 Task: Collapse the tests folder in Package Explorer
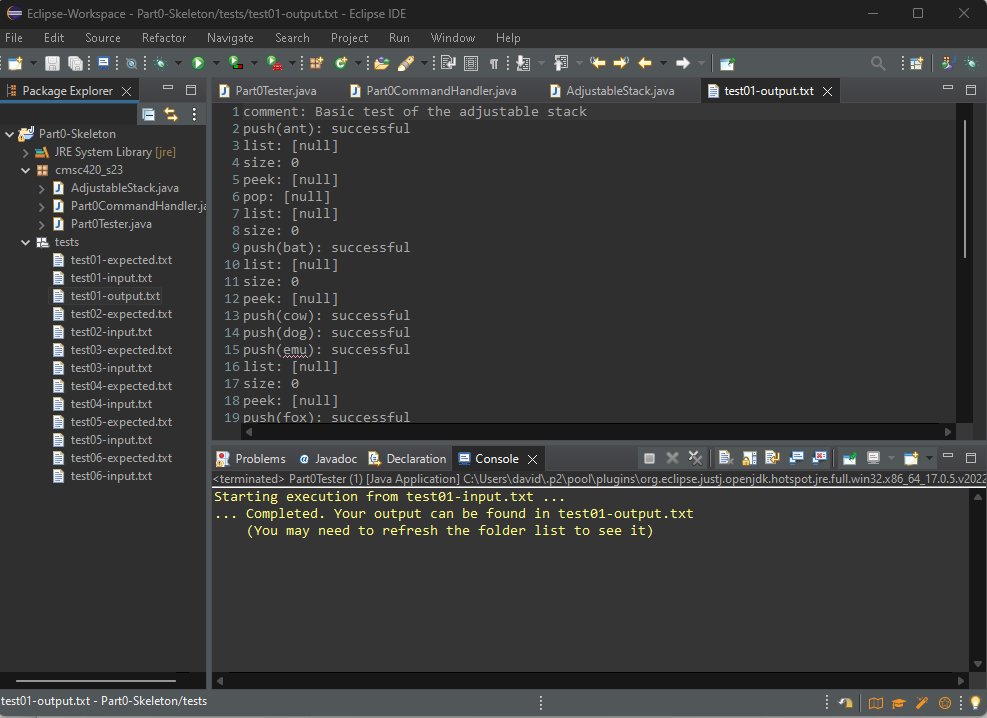[25, 241]
